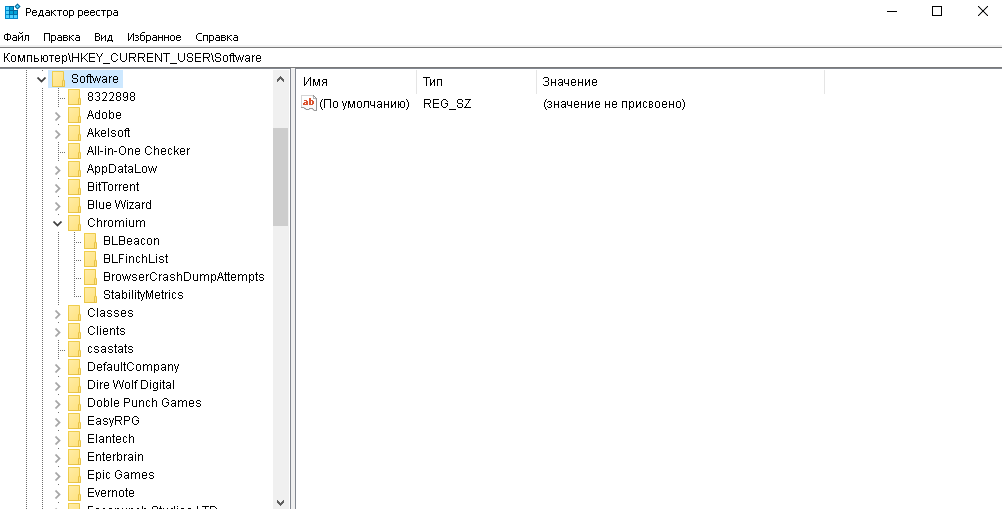Expand the Dire Wolf Digital key

[x=58, y=386]
